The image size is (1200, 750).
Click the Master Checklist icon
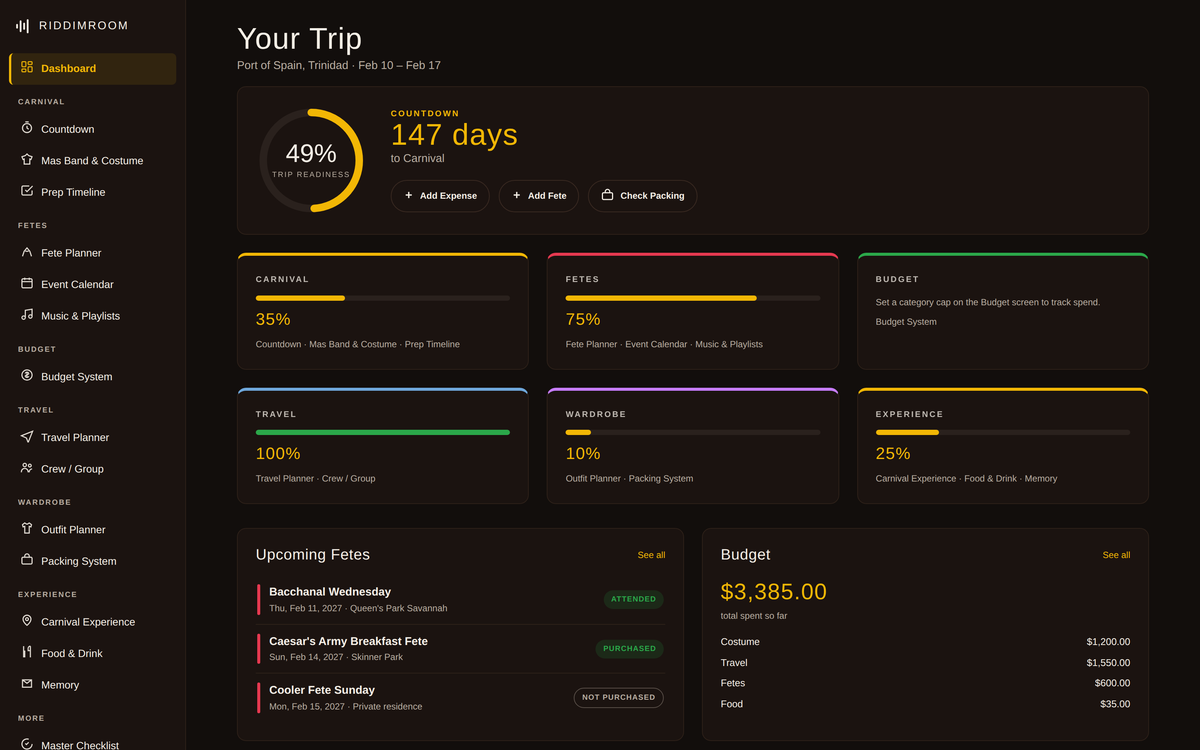(27, 744)
